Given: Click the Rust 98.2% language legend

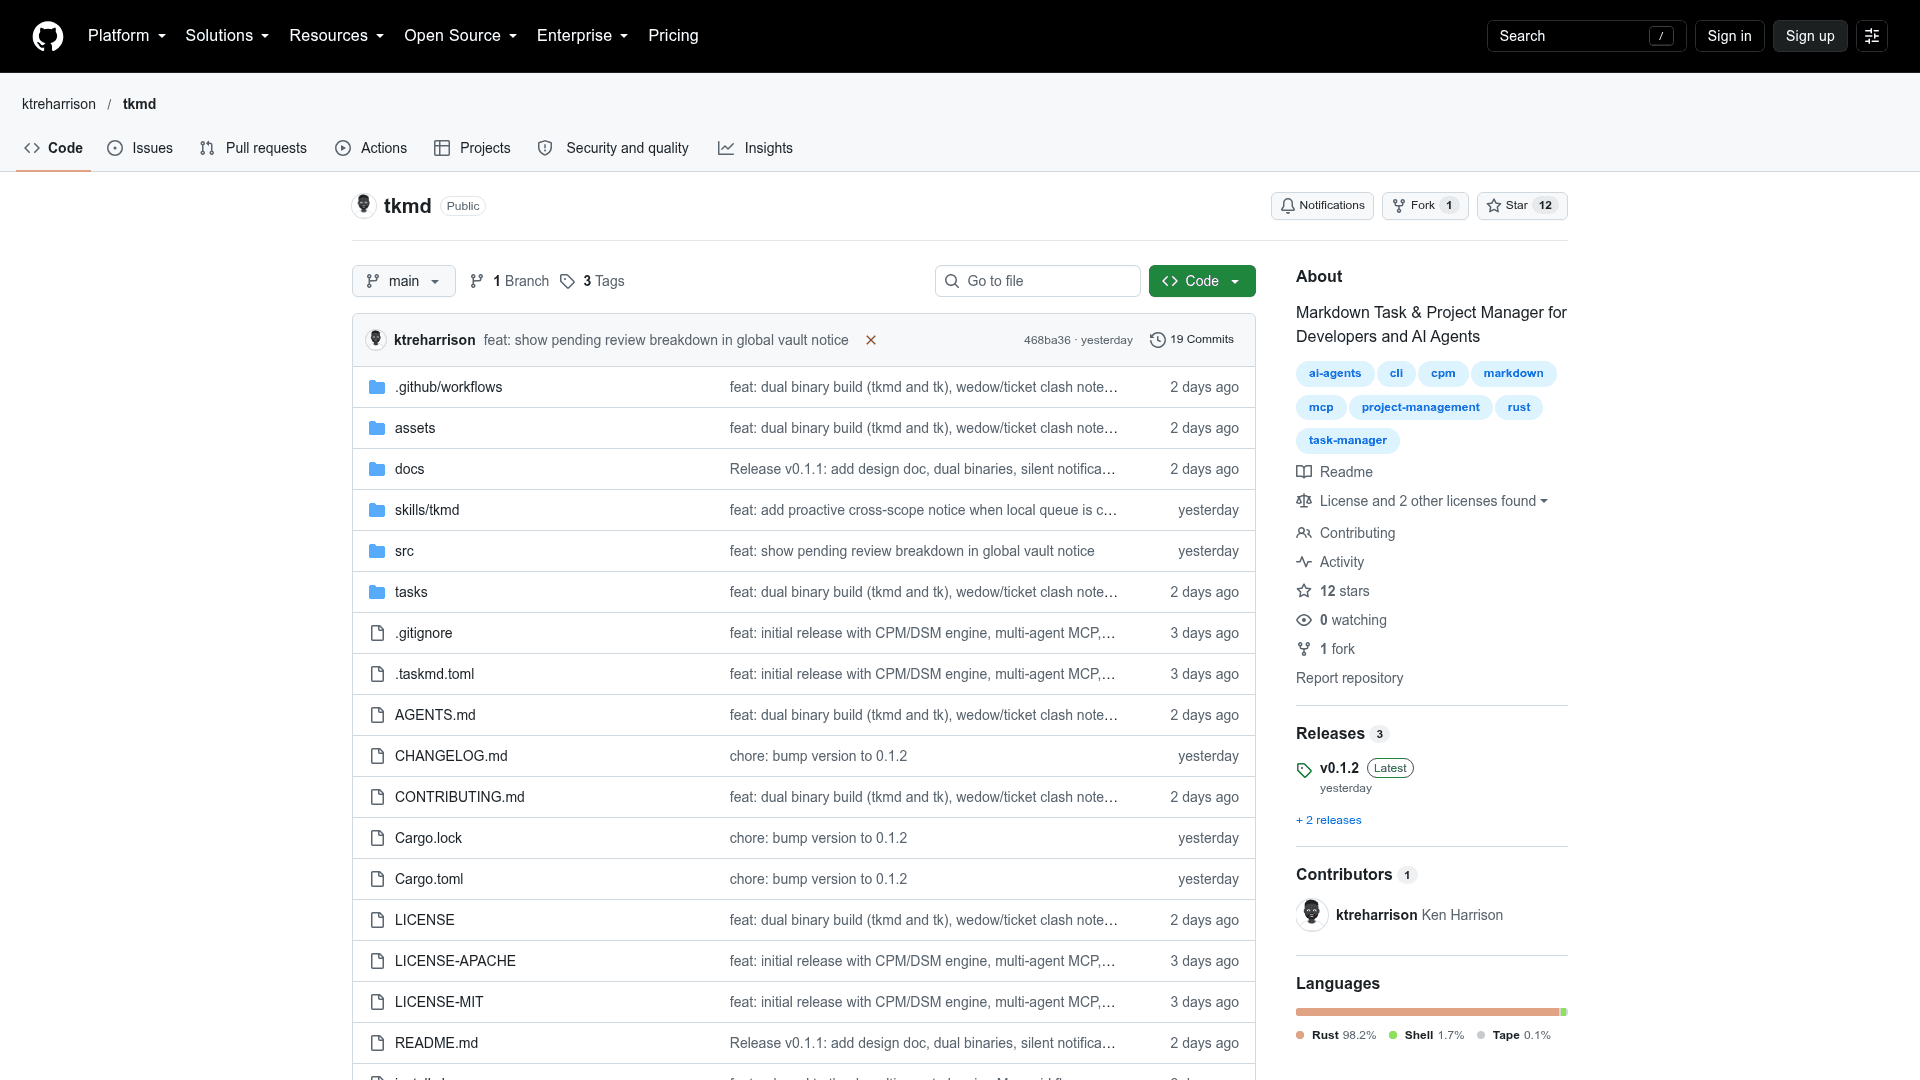Looking at the screenshot, I should tap(1336, 1035).
